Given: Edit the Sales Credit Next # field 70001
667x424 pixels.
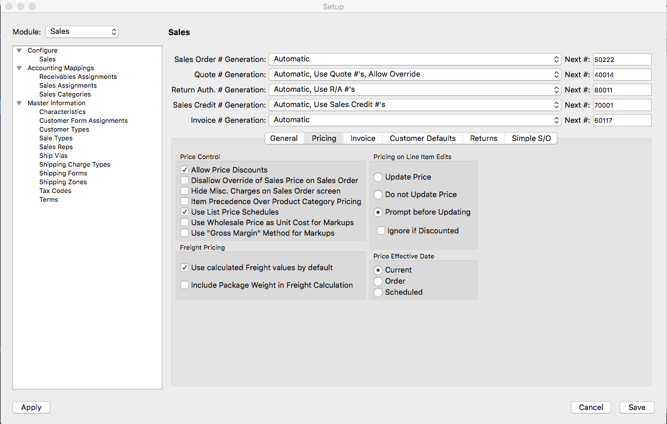Looking at the screenshot, I should [622, 105].
